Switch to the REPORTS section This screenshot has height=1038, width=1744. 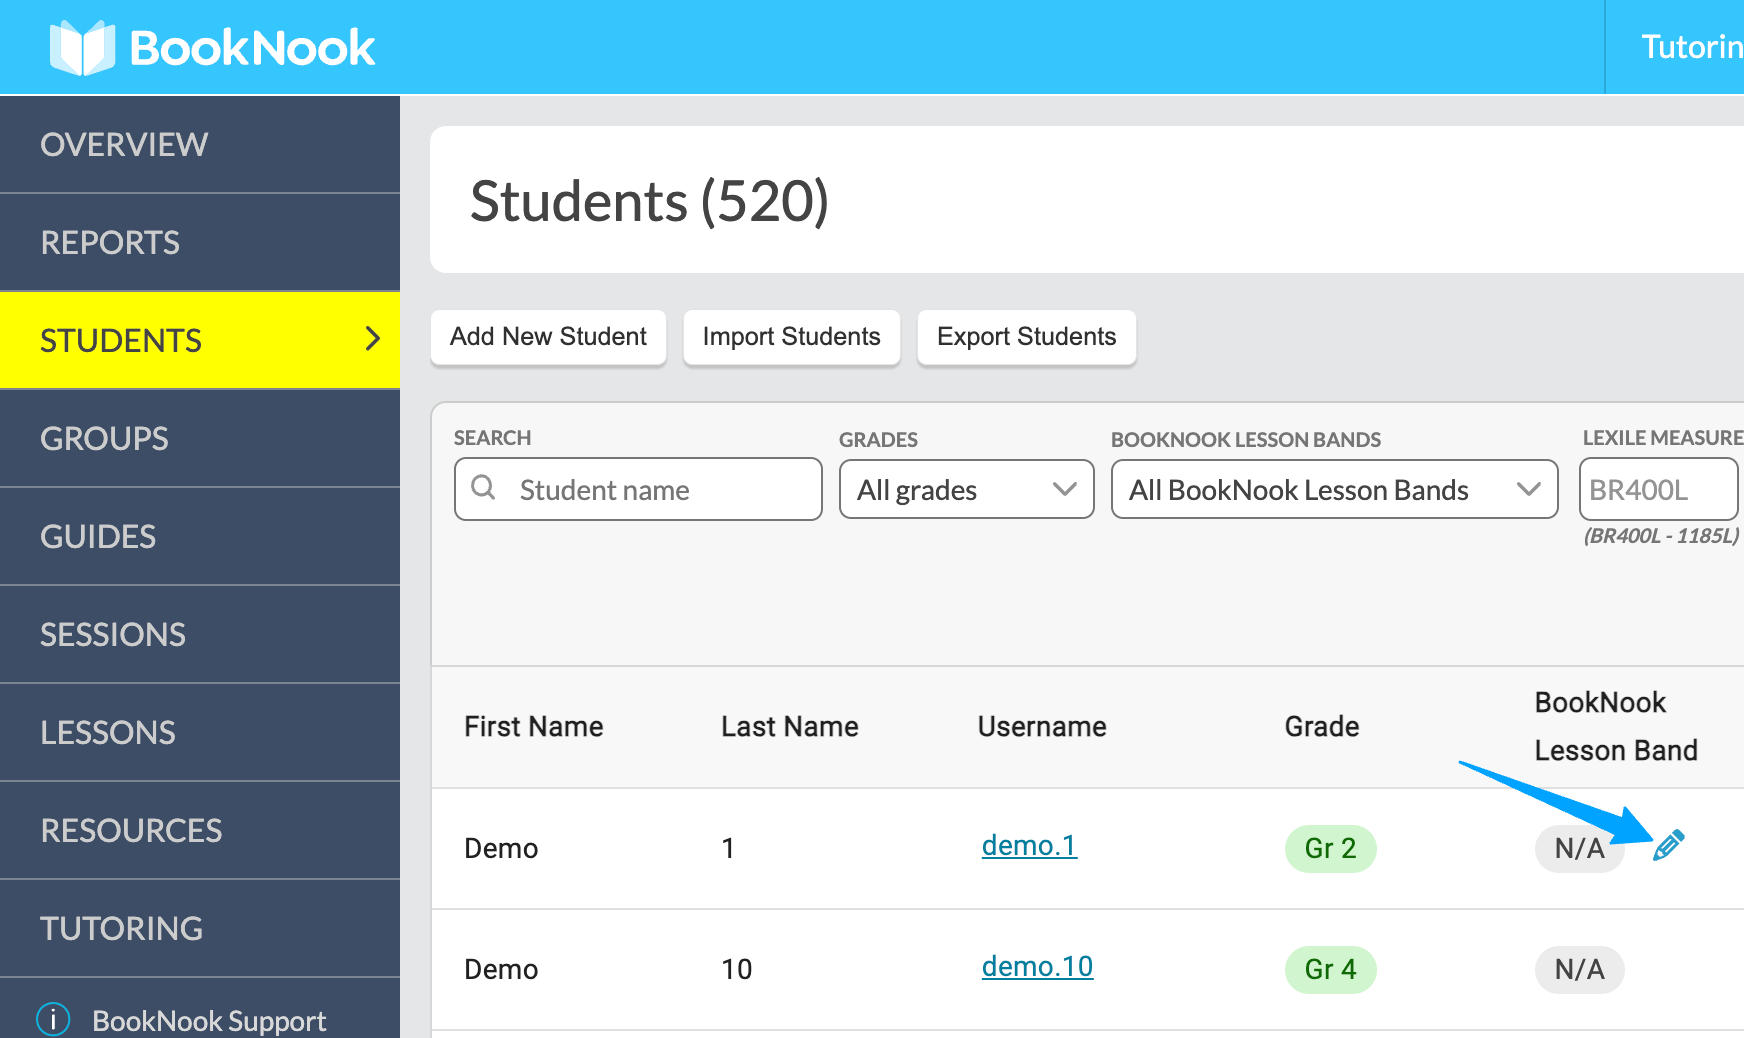point(110,242)
